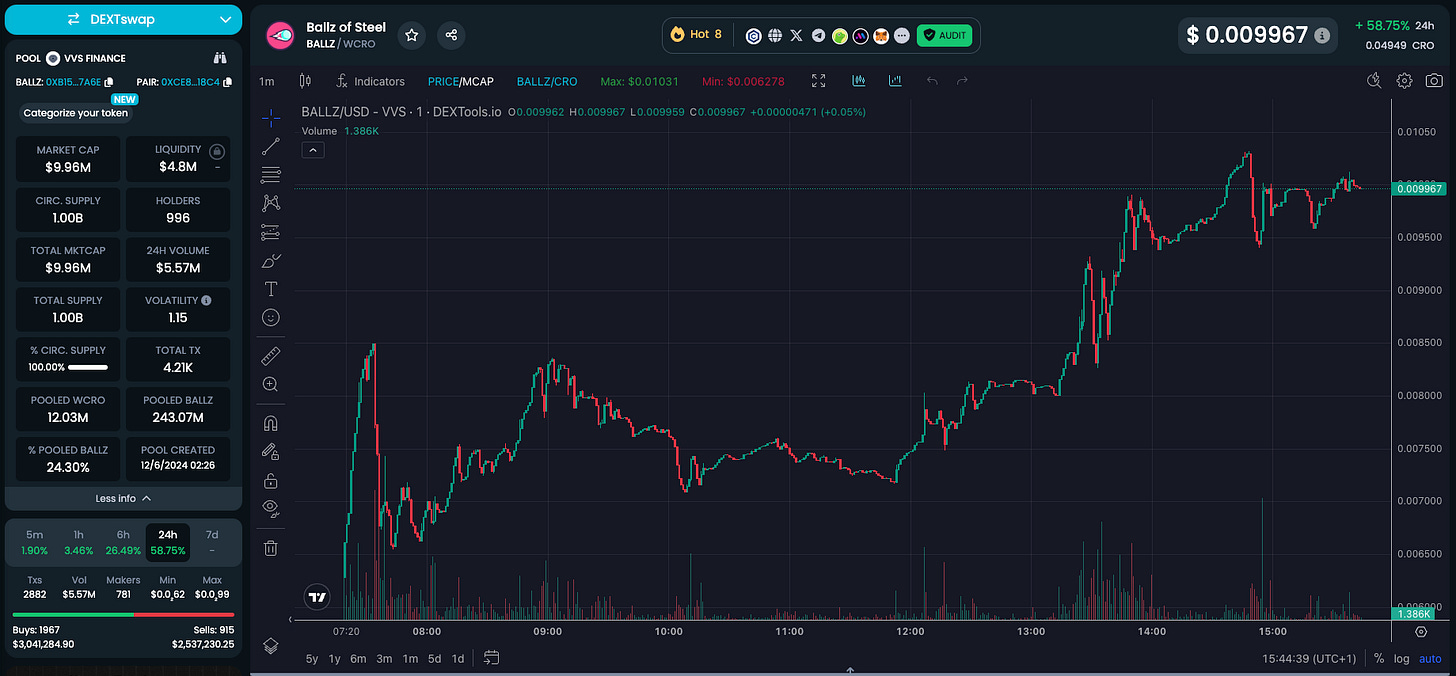Take a chart snapshot with camera
Image resolution: width=1456 pixels, height=676 pixels.
click(x=1434, y=81)
